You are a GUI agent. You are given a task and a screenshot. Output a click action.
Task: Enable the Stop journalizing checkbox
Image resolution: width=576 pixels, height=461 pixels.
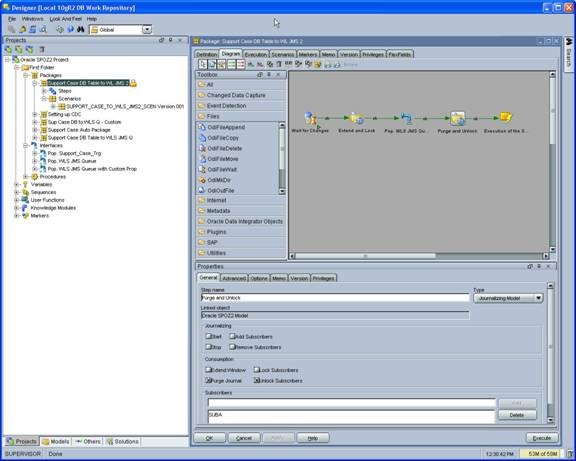(208, 347)
